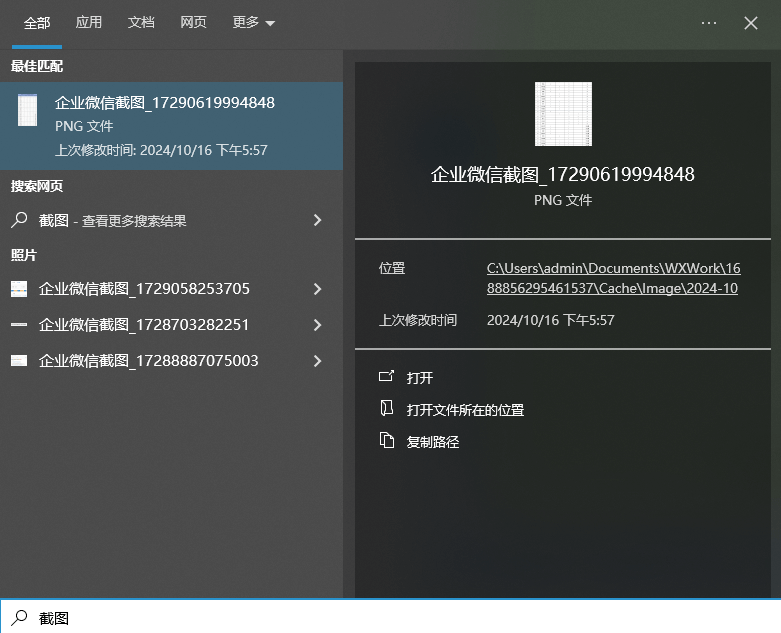Click the folder location icon
The image size is (781, 633).
[387, 408]
